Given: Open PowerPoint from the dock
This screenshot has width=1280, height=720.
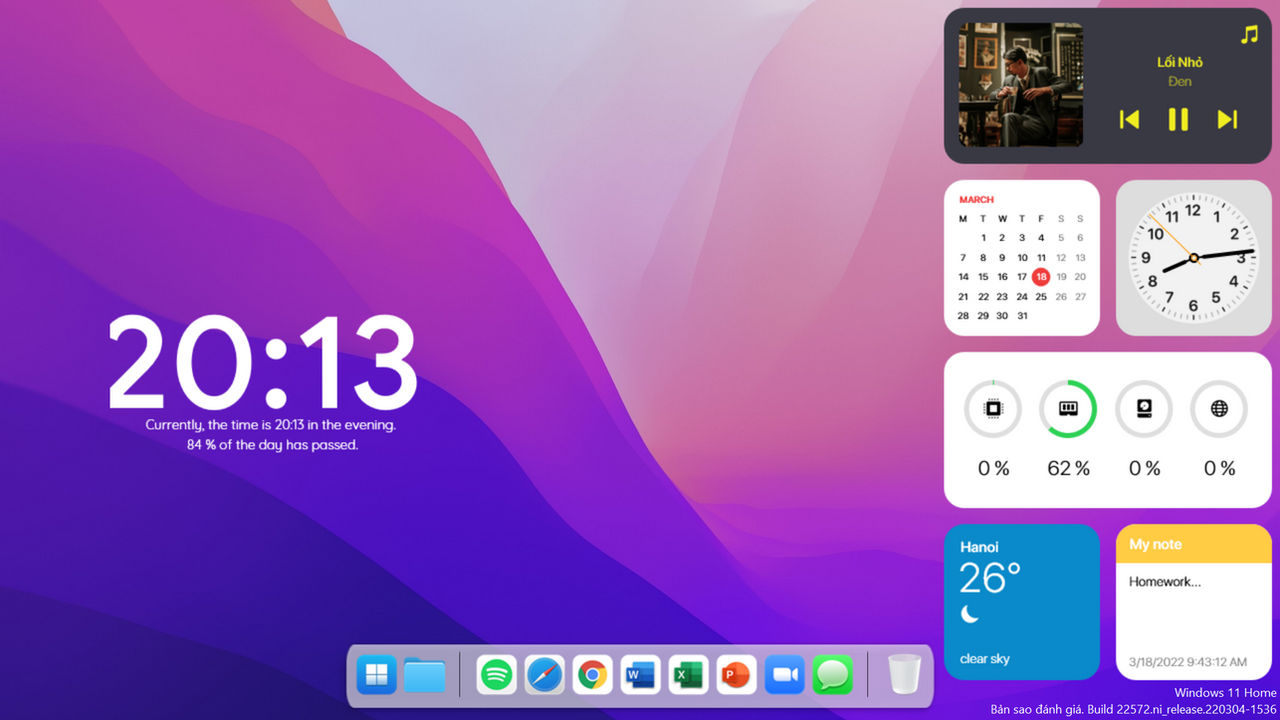Looking at the screenshot, I should 737,675.
